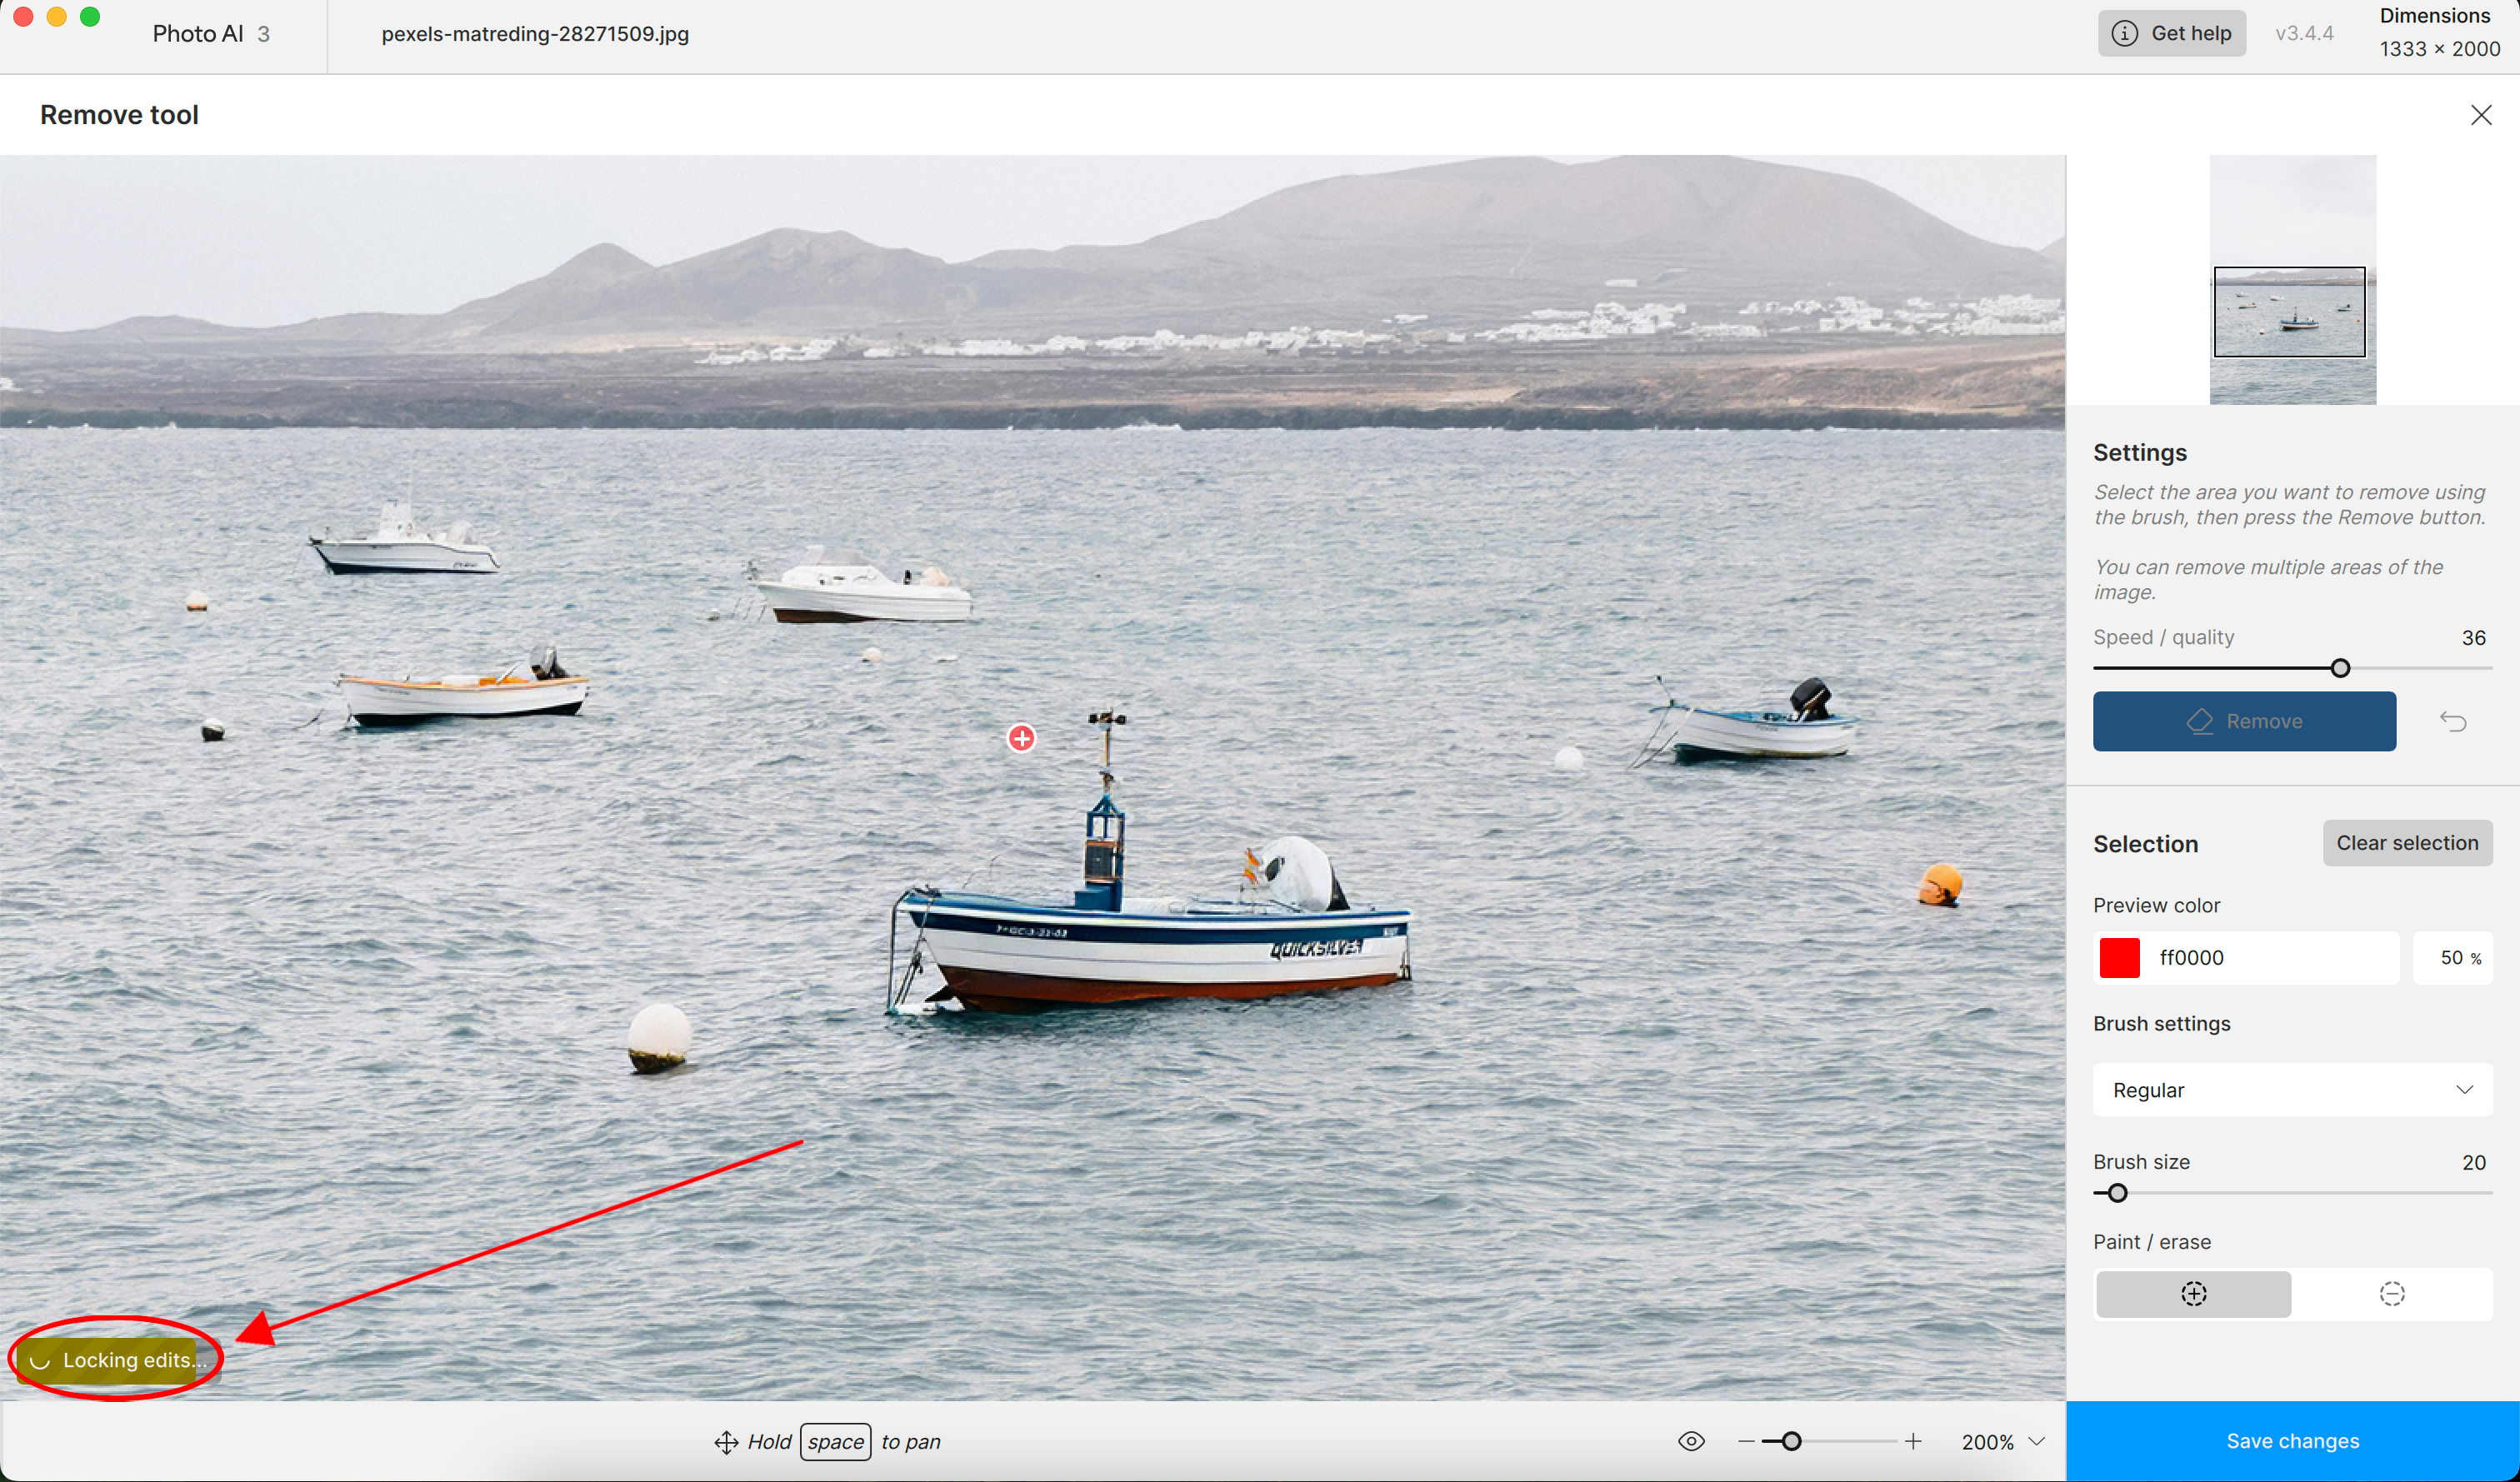
Task: Expand the 200% zoom level dropdown
Action: click(2036, 1441)
